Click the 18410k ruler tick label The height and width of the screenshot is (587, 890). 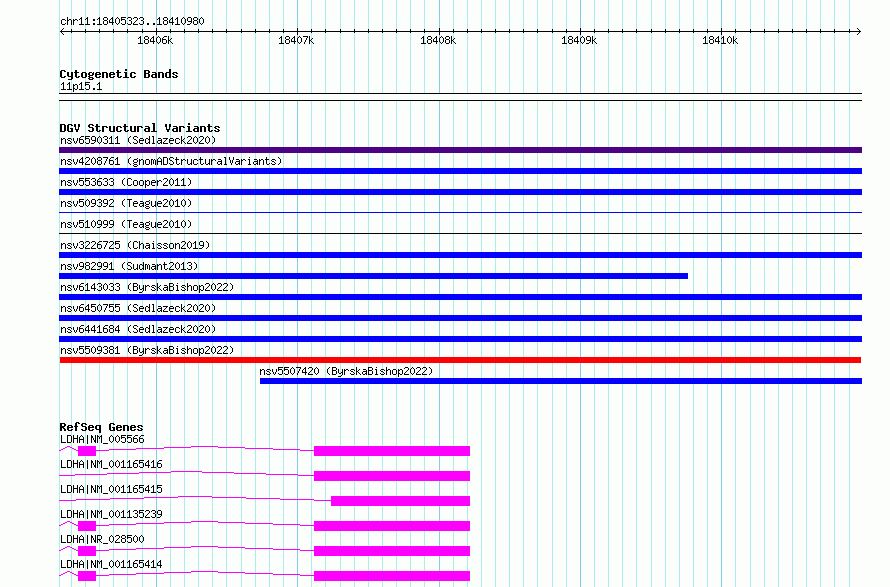[x=720, y=40]
